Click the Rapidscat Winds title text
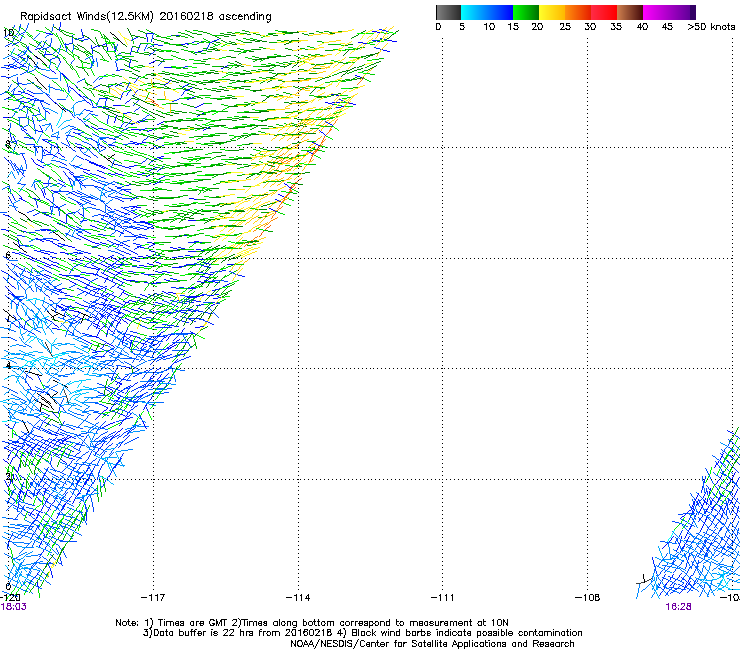740x650 pixels. point(146,17)
